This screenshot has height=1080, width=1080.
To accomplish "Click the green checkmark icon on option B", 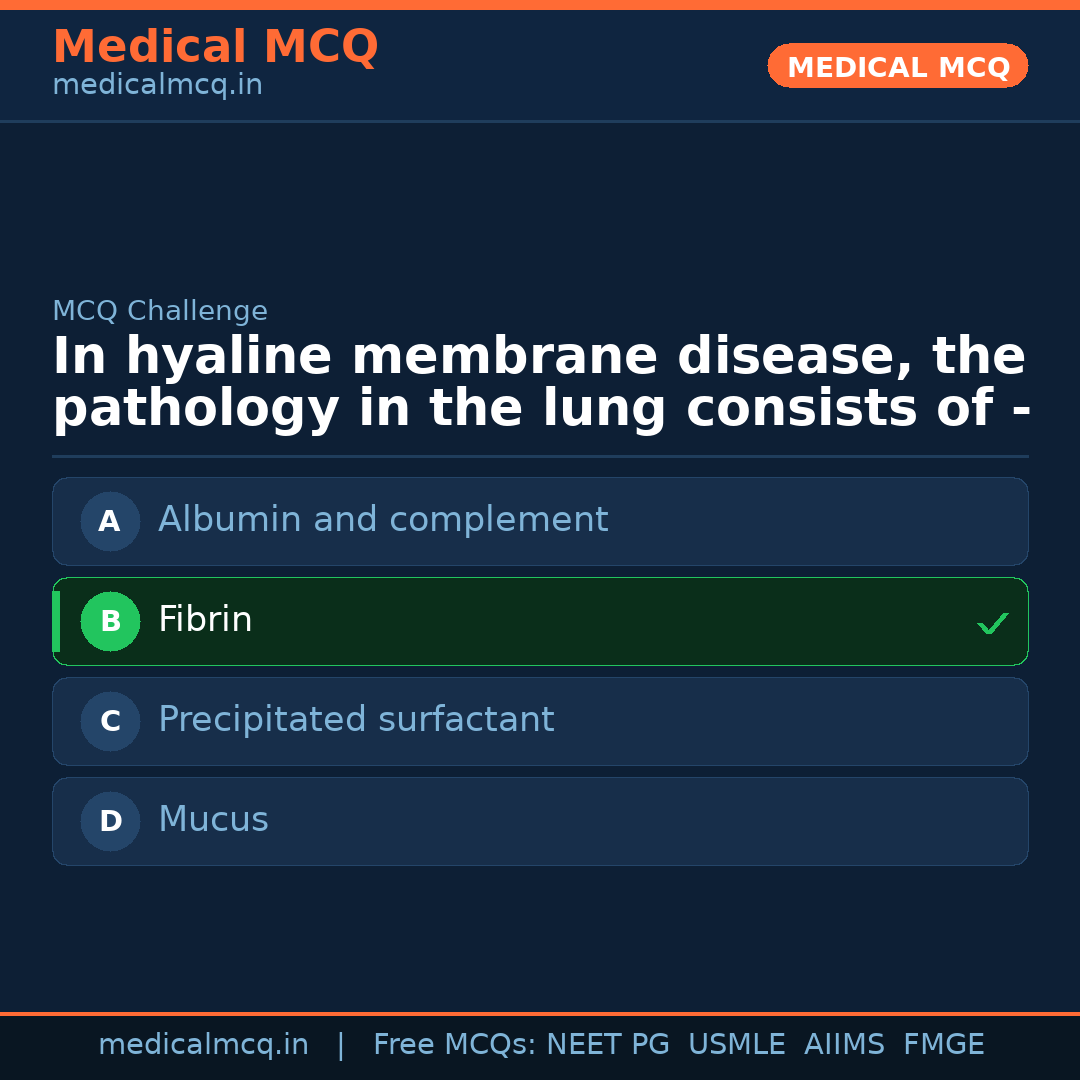I will [993, 623].
